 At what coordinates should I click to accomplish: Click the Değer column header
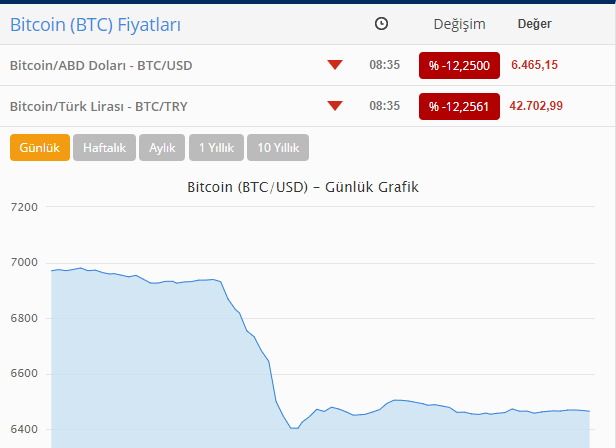point(534,24)
